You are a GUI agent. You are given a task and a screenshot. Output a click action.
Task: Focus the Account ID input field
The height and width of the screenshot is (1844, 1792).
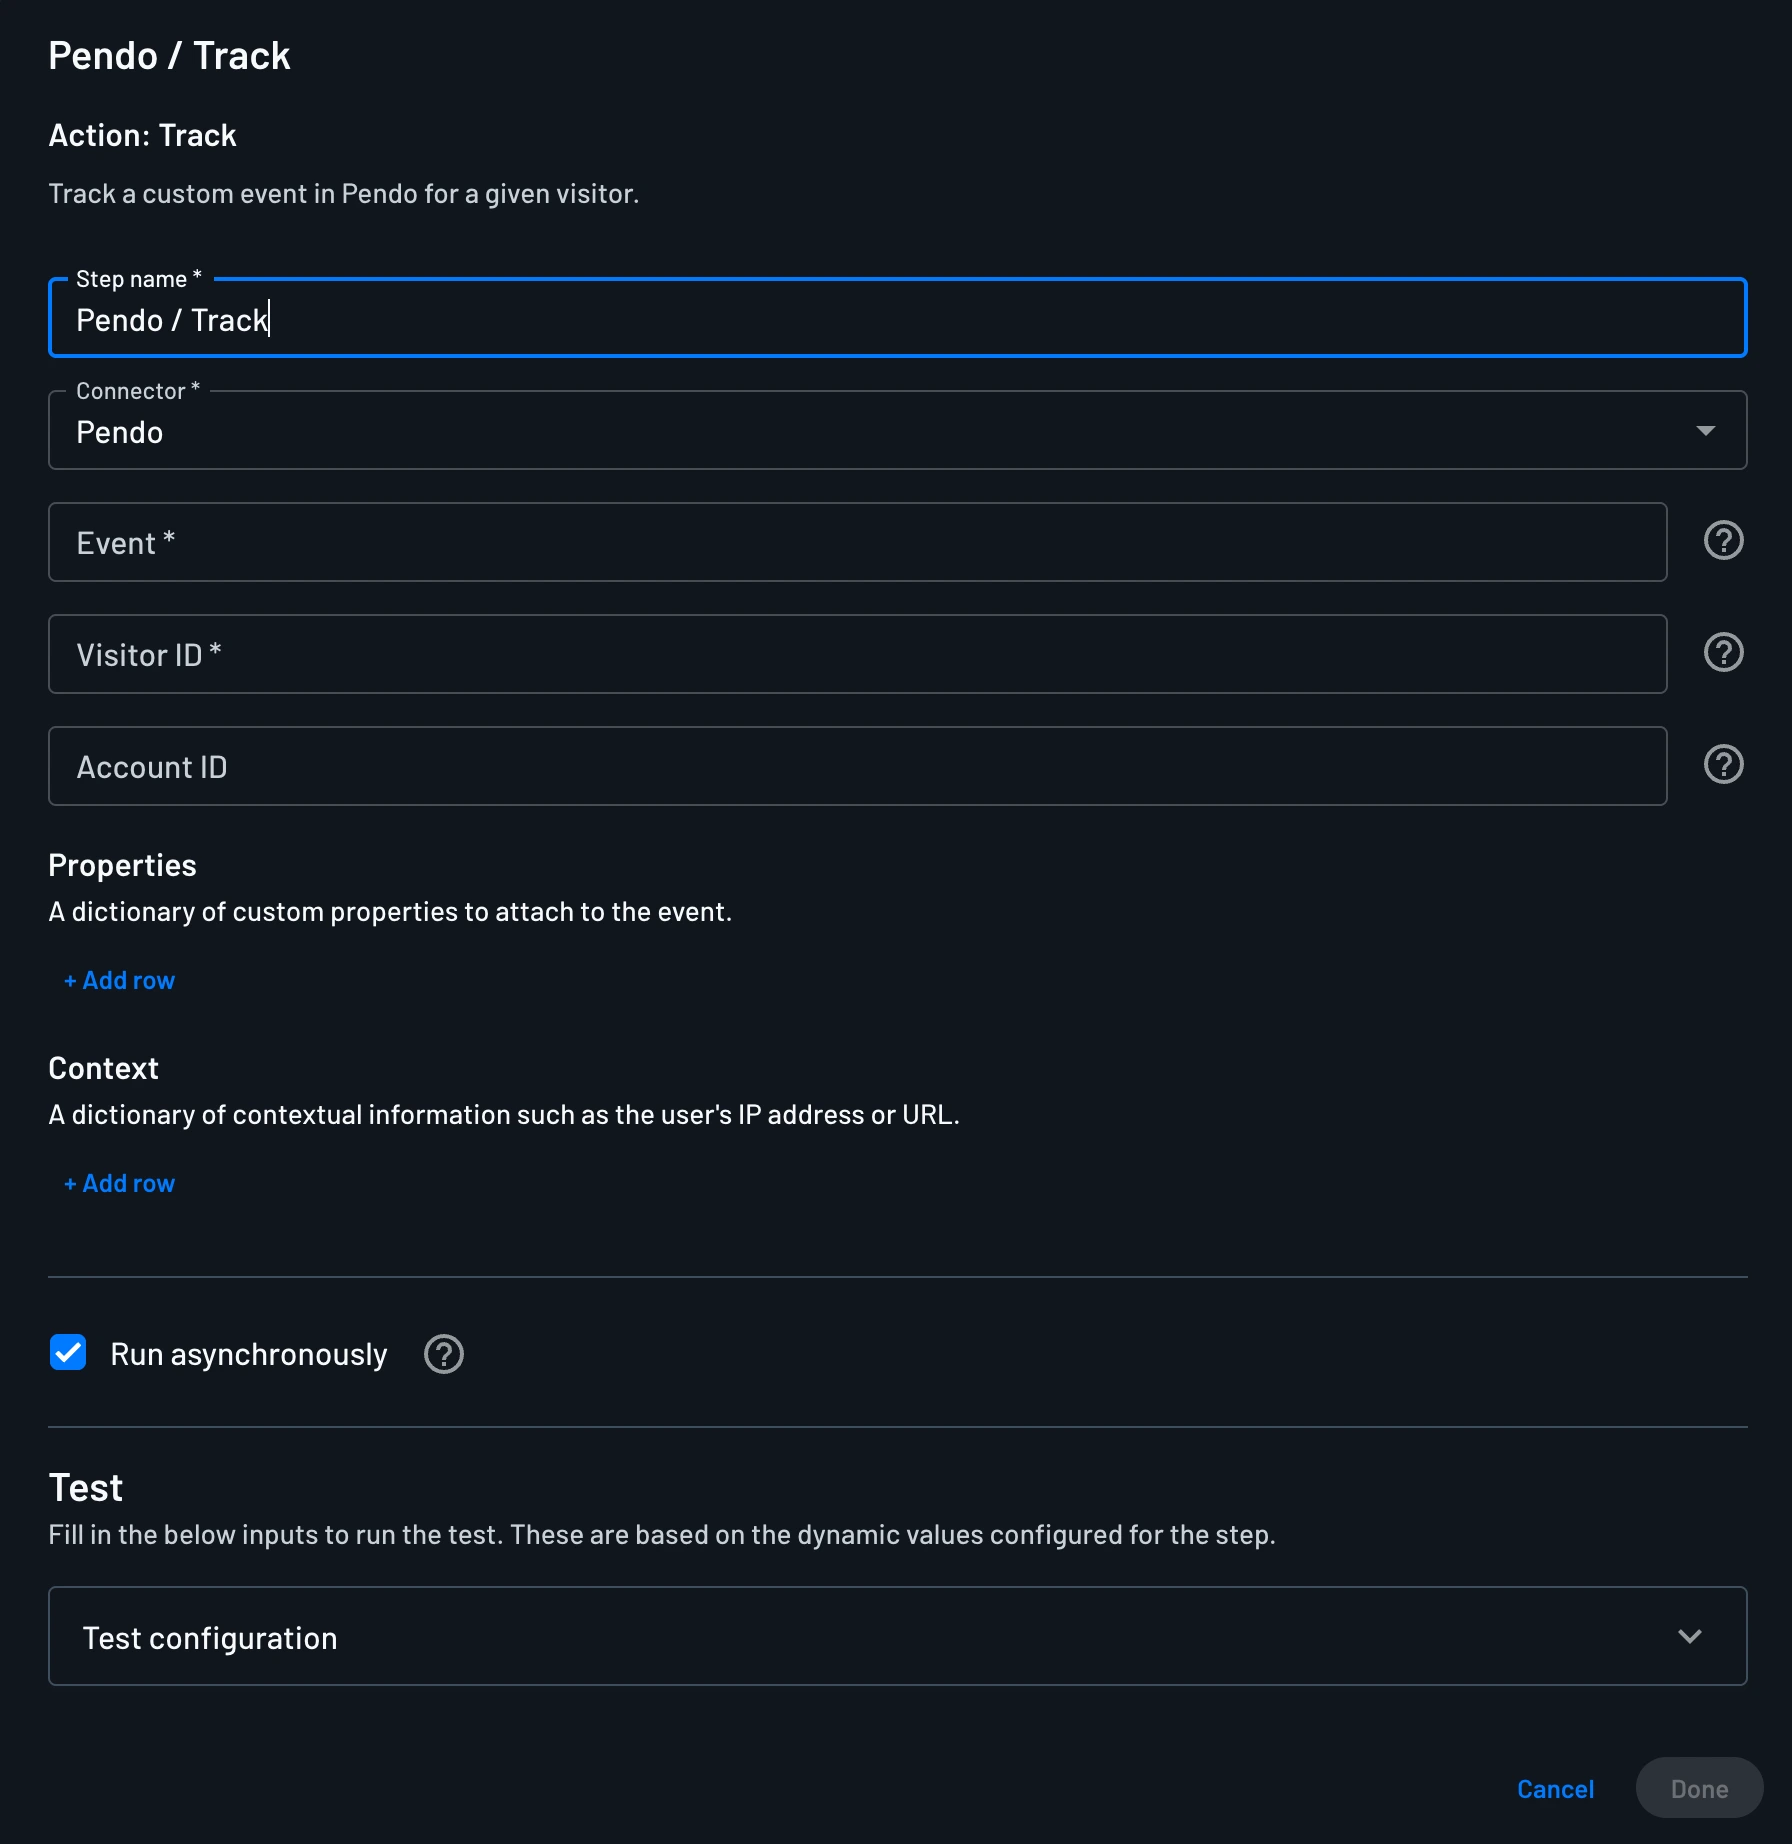pos(857,766)
